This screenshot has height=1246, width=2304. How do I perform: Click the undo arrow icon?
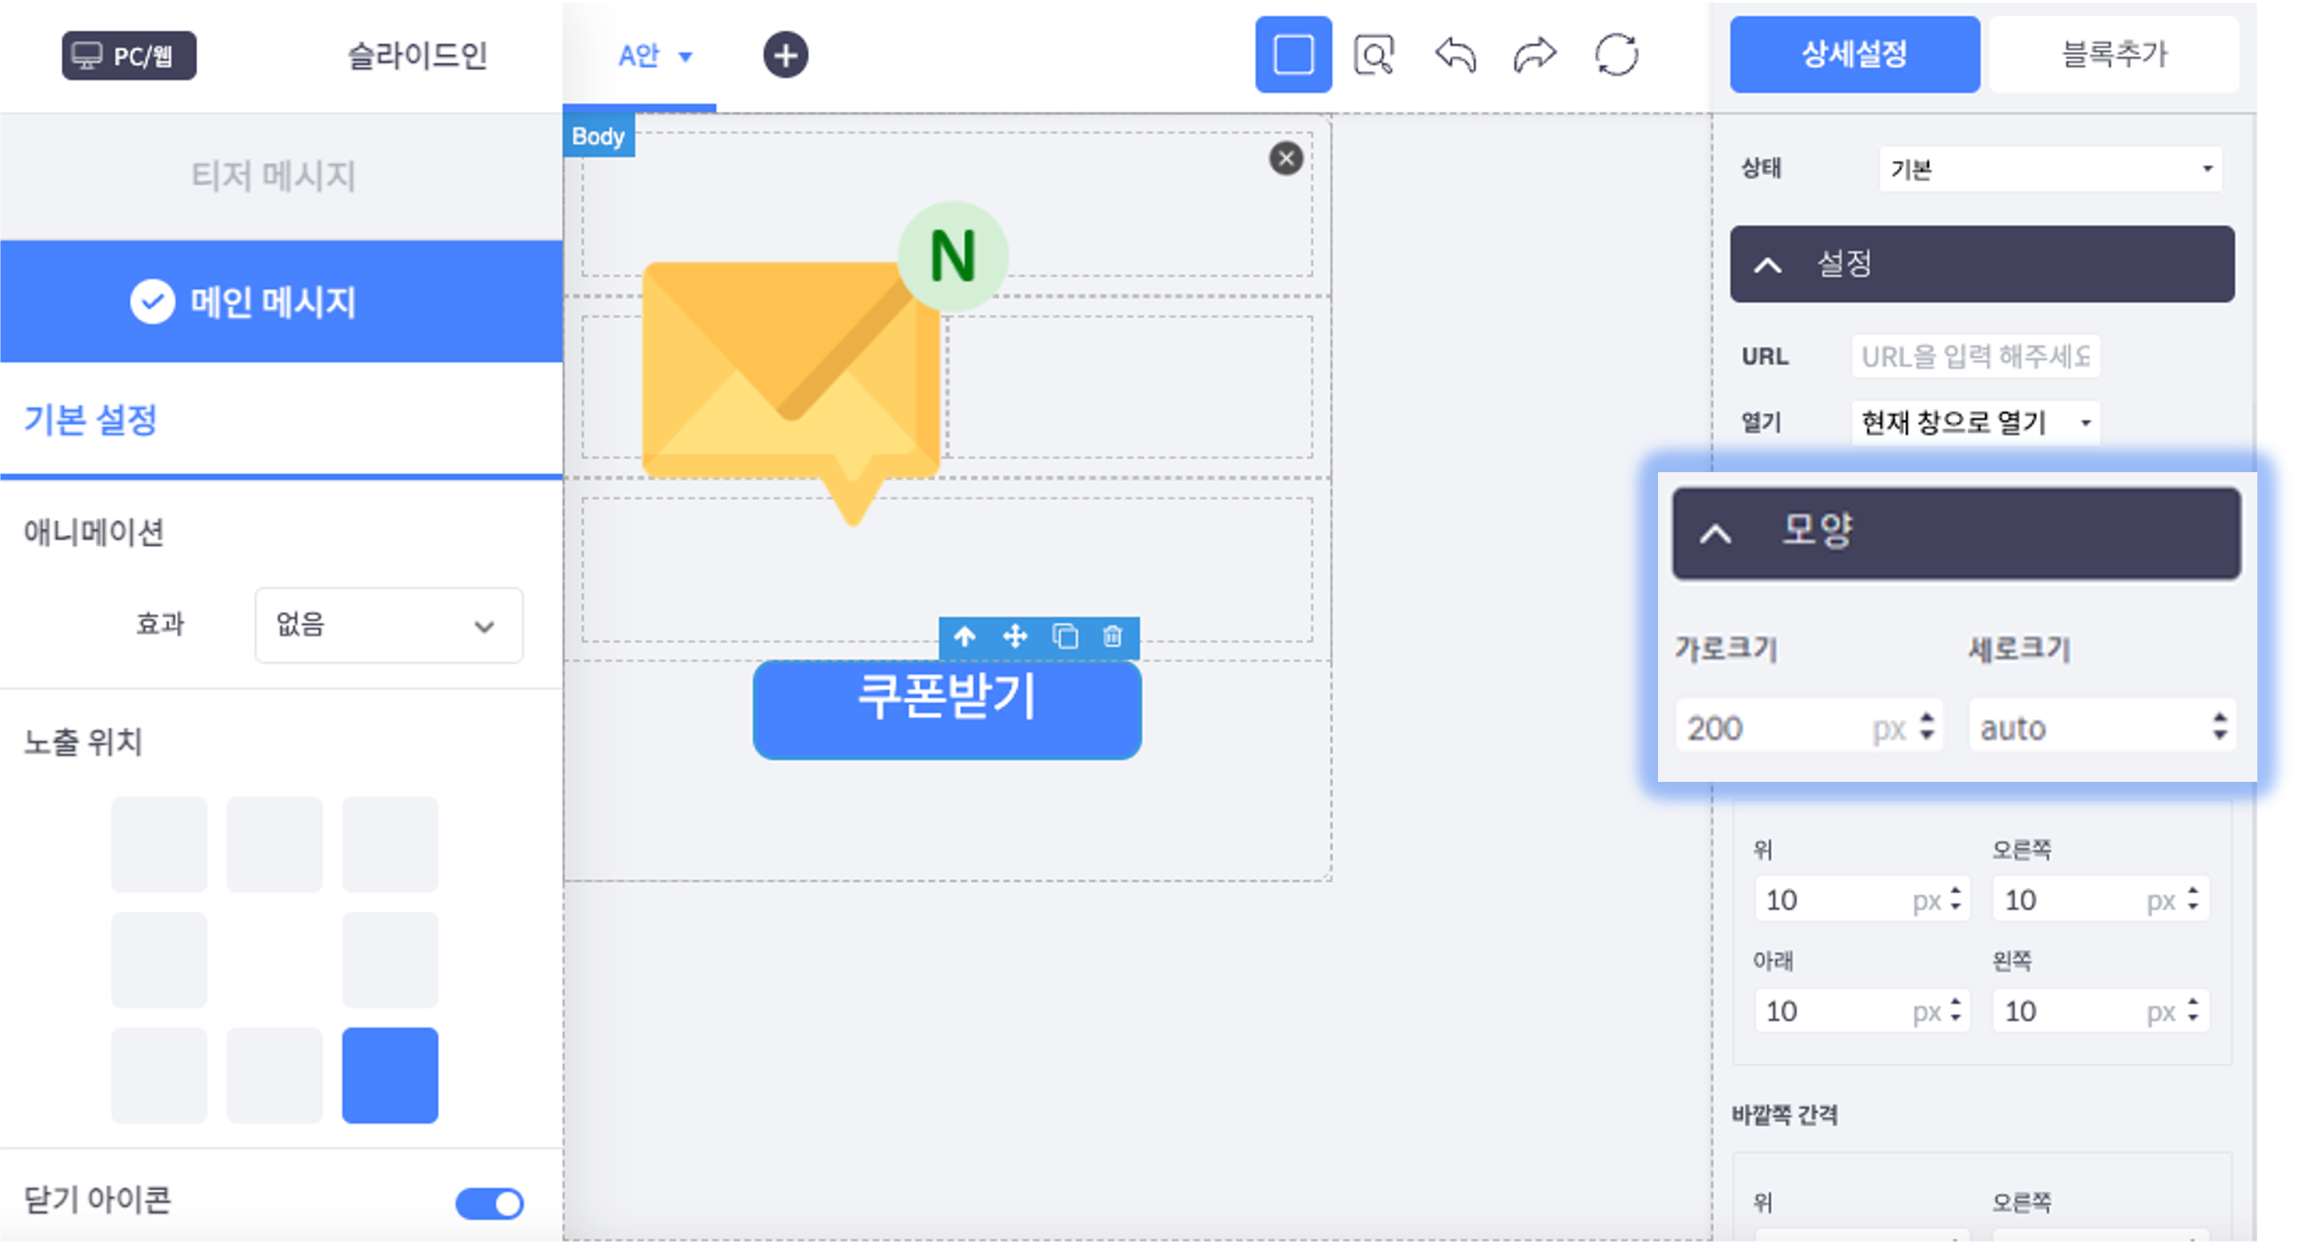click(1455, 55)
